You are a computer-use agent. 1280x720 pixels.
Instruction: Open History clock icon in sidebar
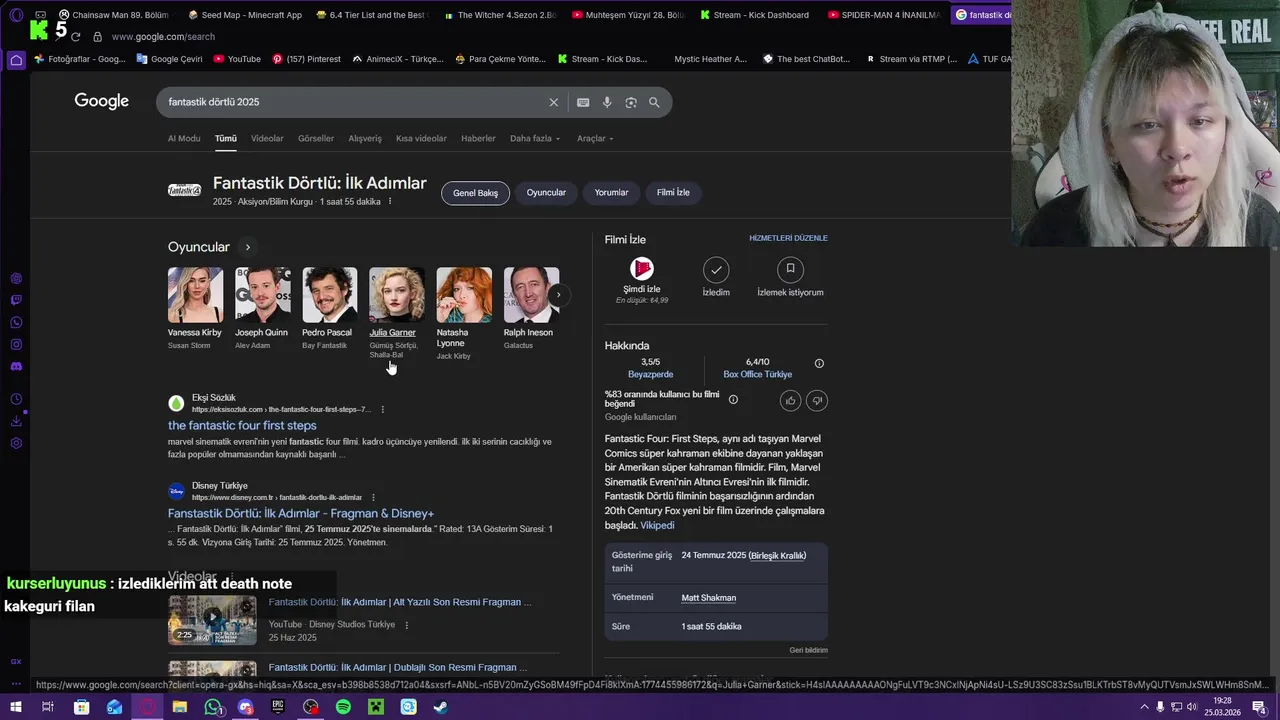pyautogui.click(x=16, y=399)
